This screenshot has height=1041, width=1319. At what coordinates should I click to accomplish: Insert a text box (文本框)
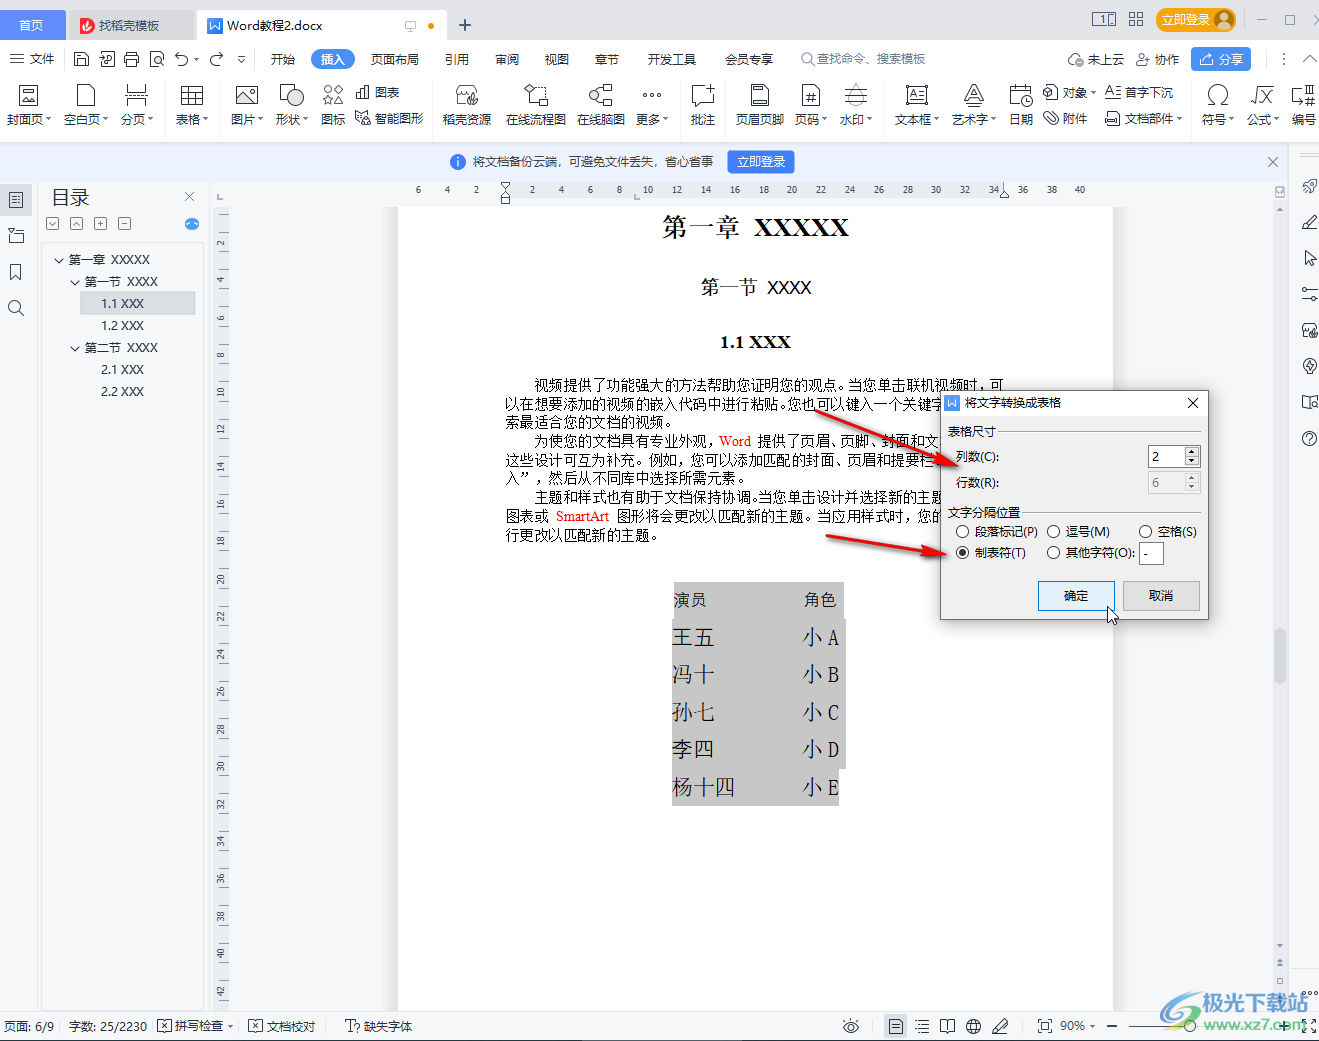coord(916,105)
